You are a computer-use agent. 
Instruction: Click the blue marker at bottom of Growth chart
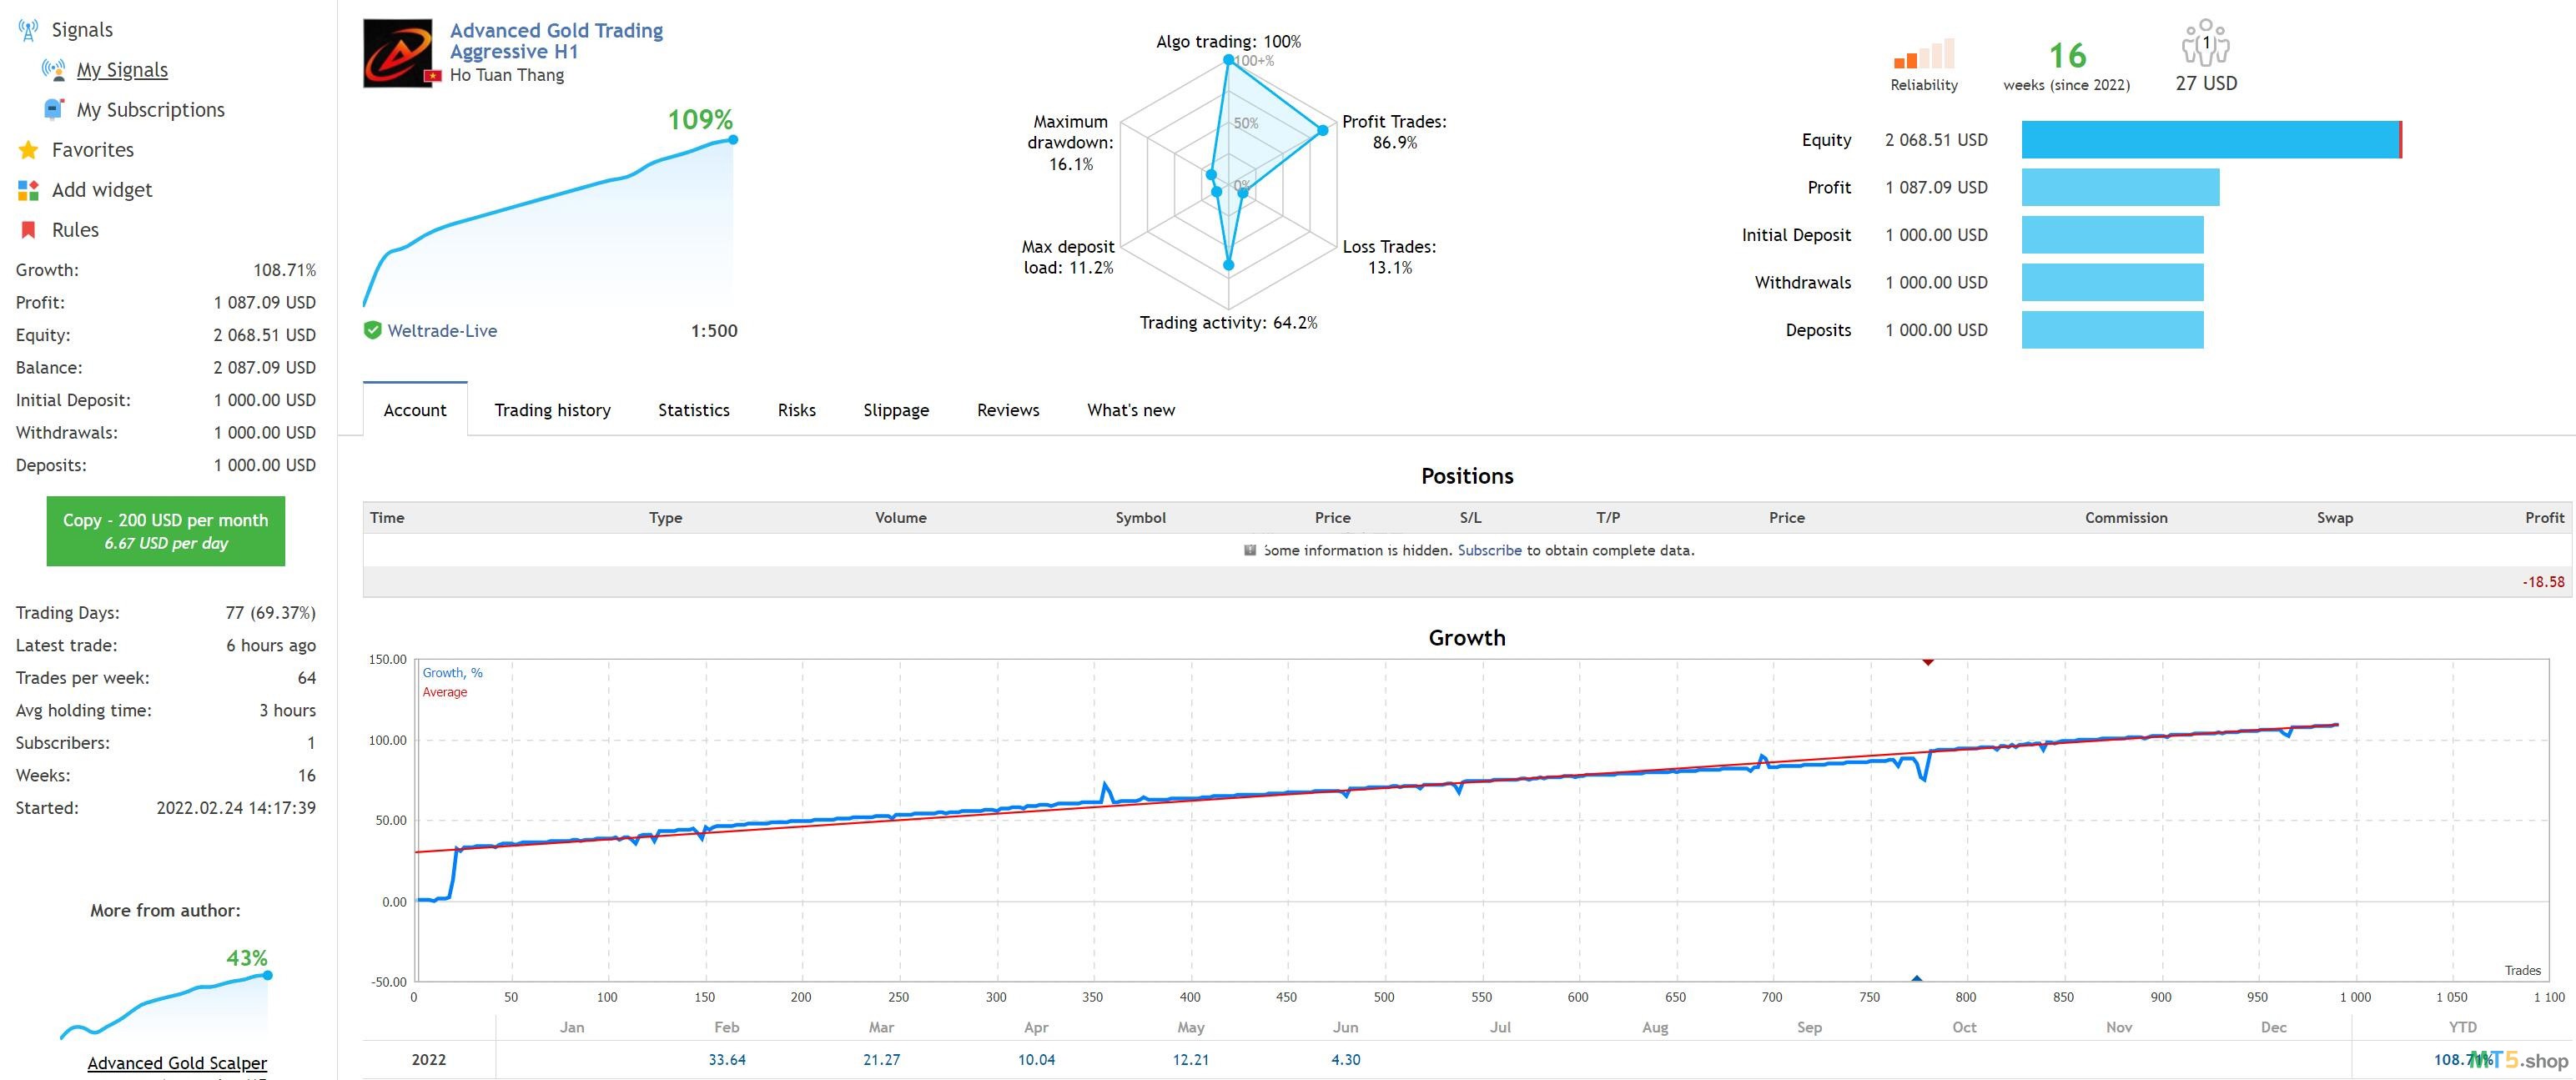1916,978
